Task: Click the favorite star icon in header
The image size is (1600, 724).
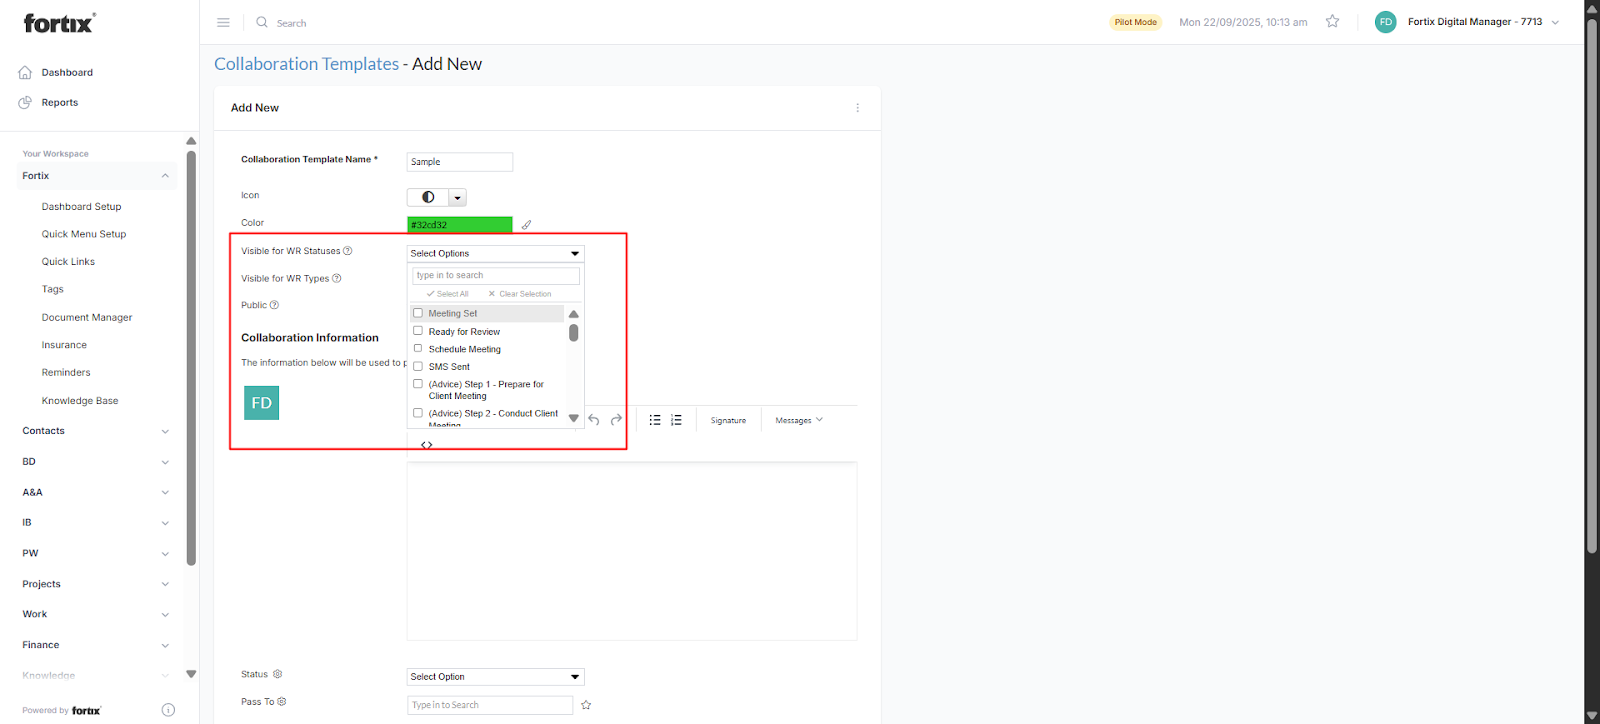Action: [1332, 21]
